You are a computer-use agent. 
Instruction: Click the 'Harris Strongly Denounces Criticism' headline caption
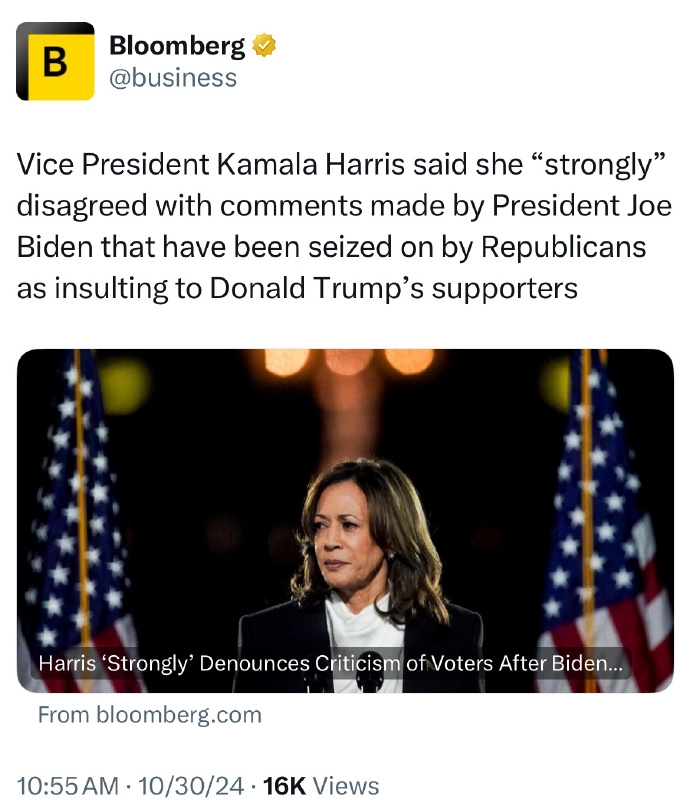point(331,663)
